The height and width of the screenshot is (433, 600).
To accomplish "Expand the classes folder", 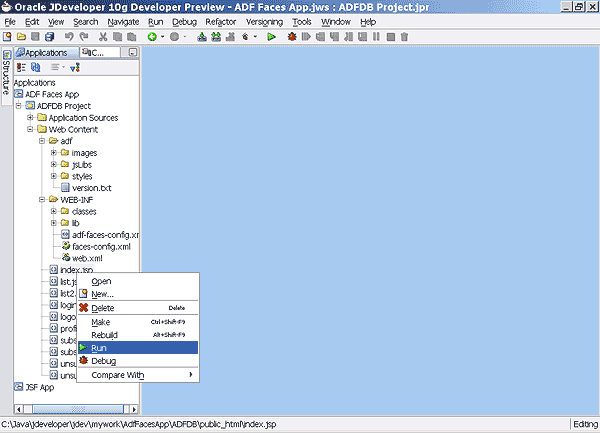I will point(54,211).
